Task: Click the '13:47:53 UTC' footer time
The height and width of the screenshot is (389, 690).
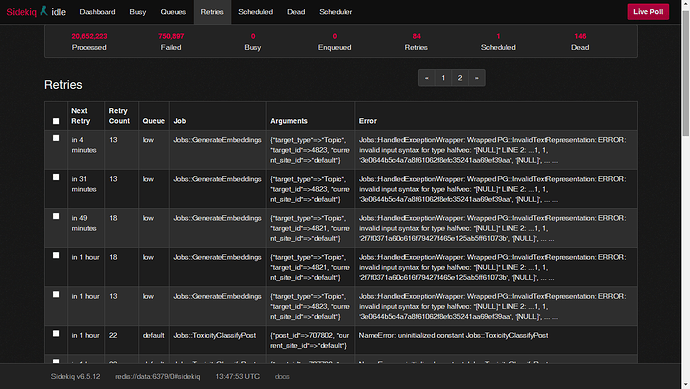Action: [x=238, y=377]
